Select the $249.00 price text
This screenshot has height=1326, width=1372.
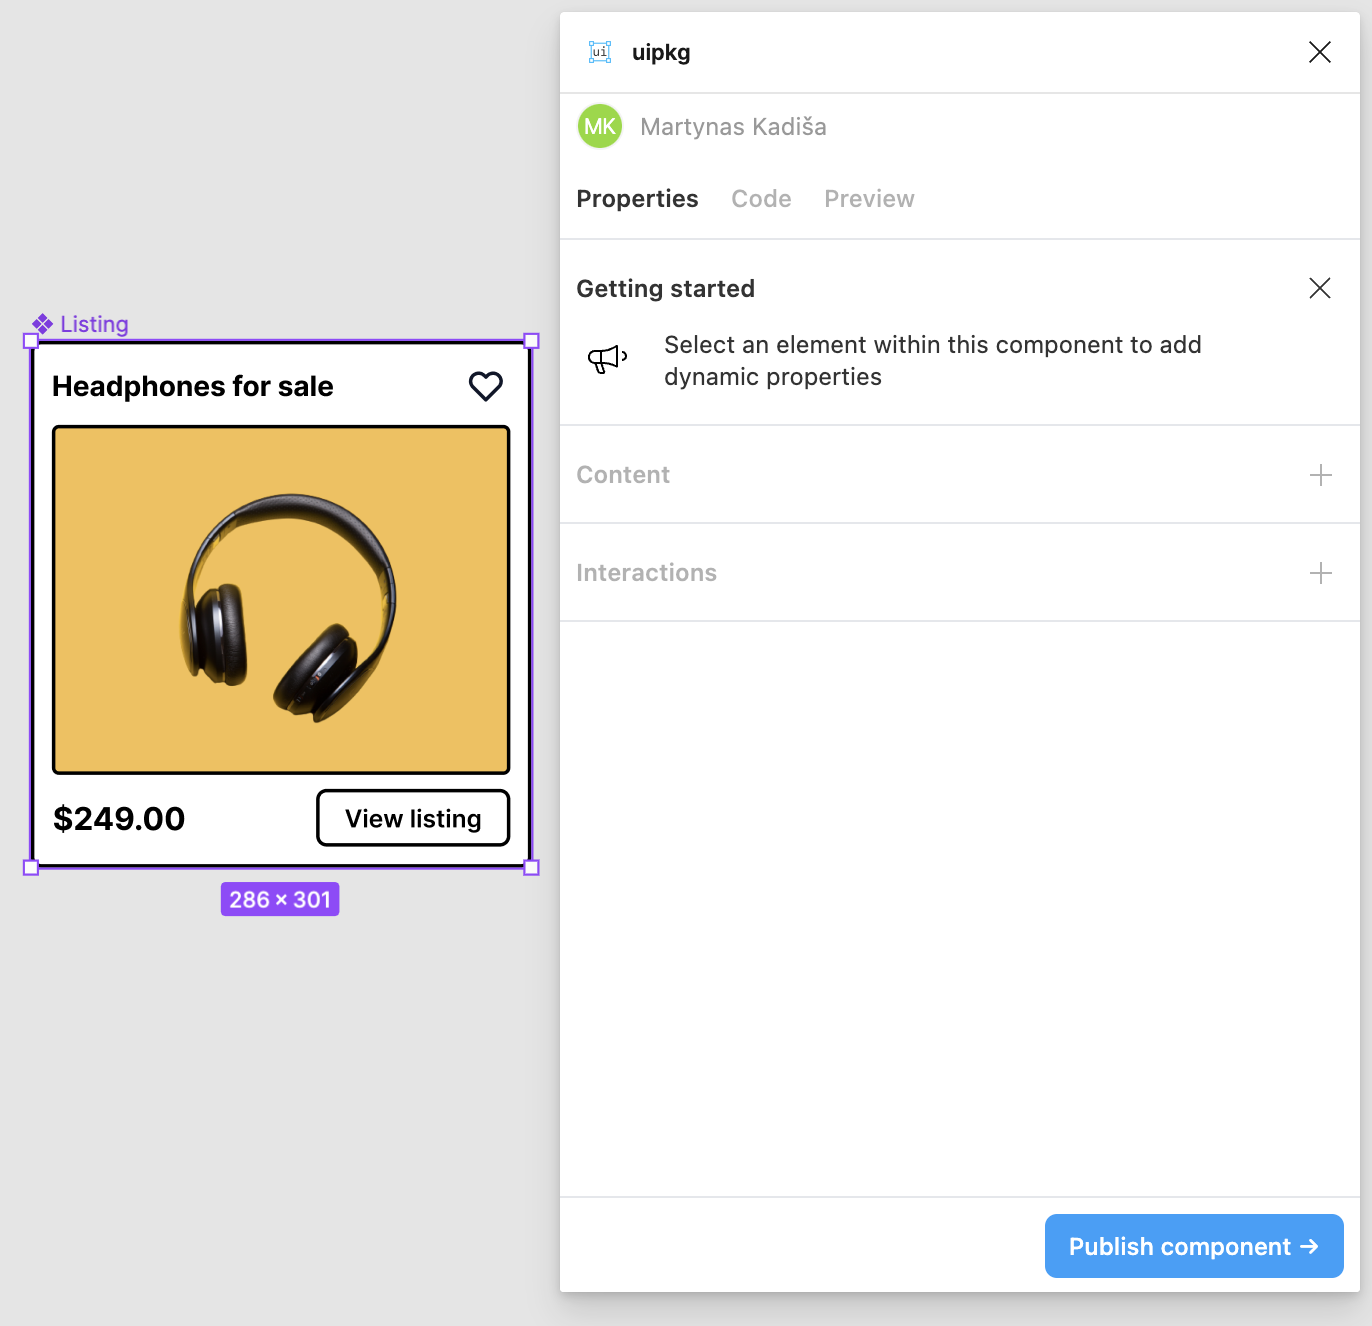119,819
